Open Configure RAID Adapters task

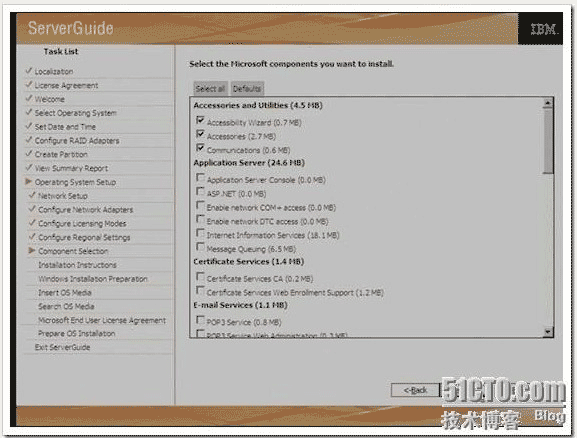77,141
